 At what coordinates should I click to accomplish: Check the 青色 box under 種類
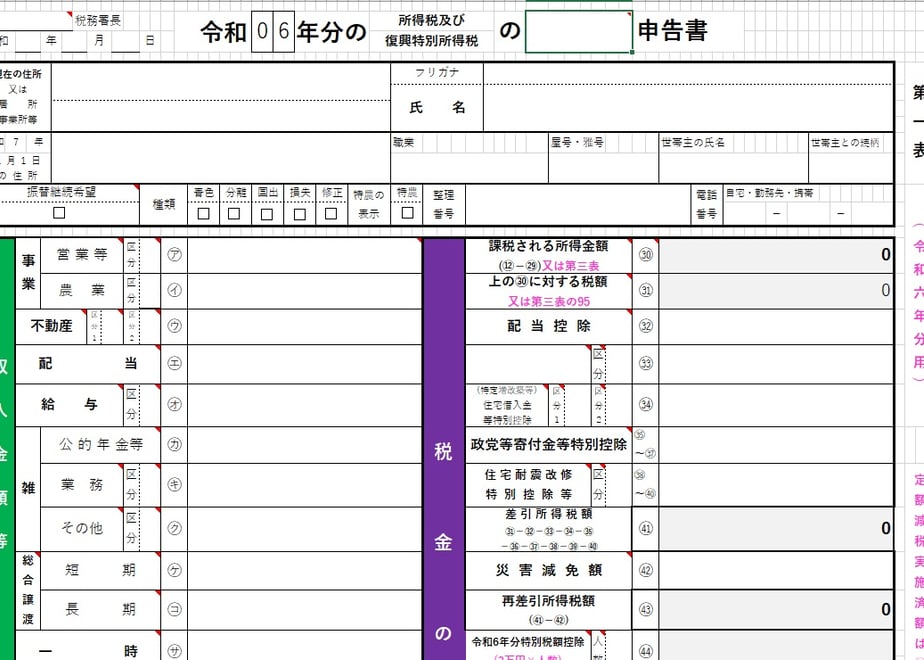pyautogui.click(x=203, y=213)
